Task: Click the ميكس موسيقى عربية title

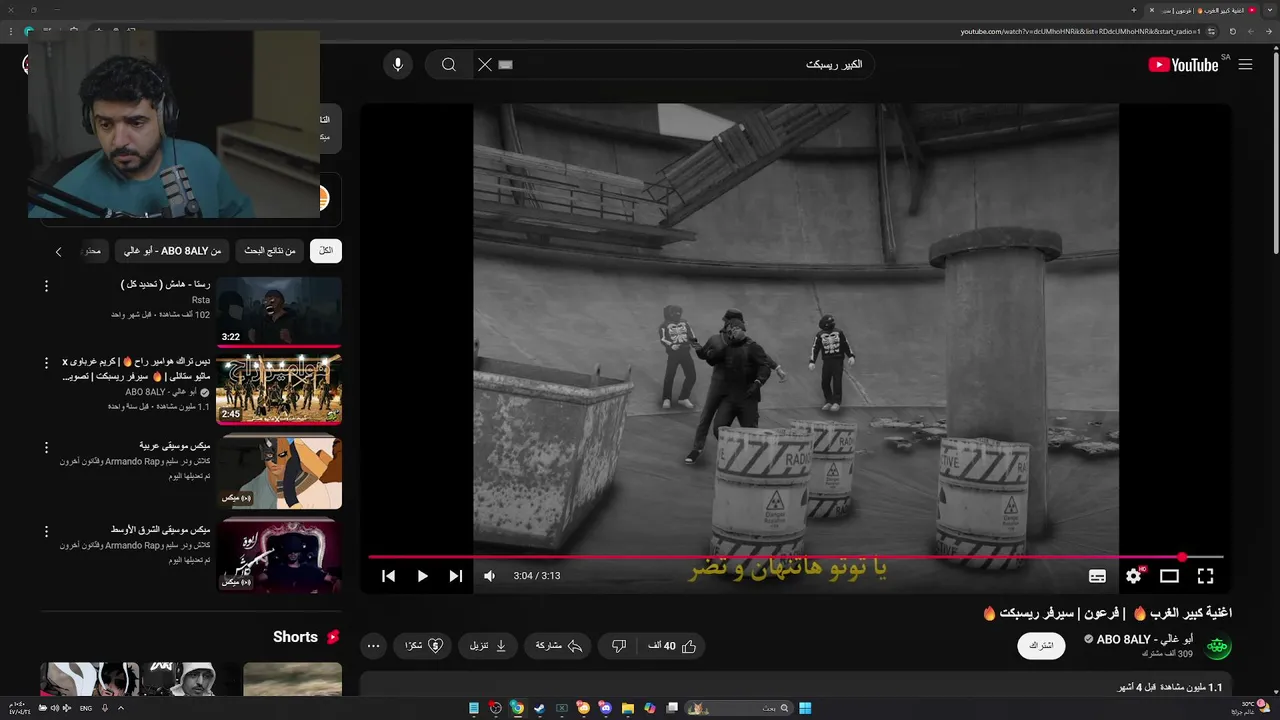Action: pos(174,445)
